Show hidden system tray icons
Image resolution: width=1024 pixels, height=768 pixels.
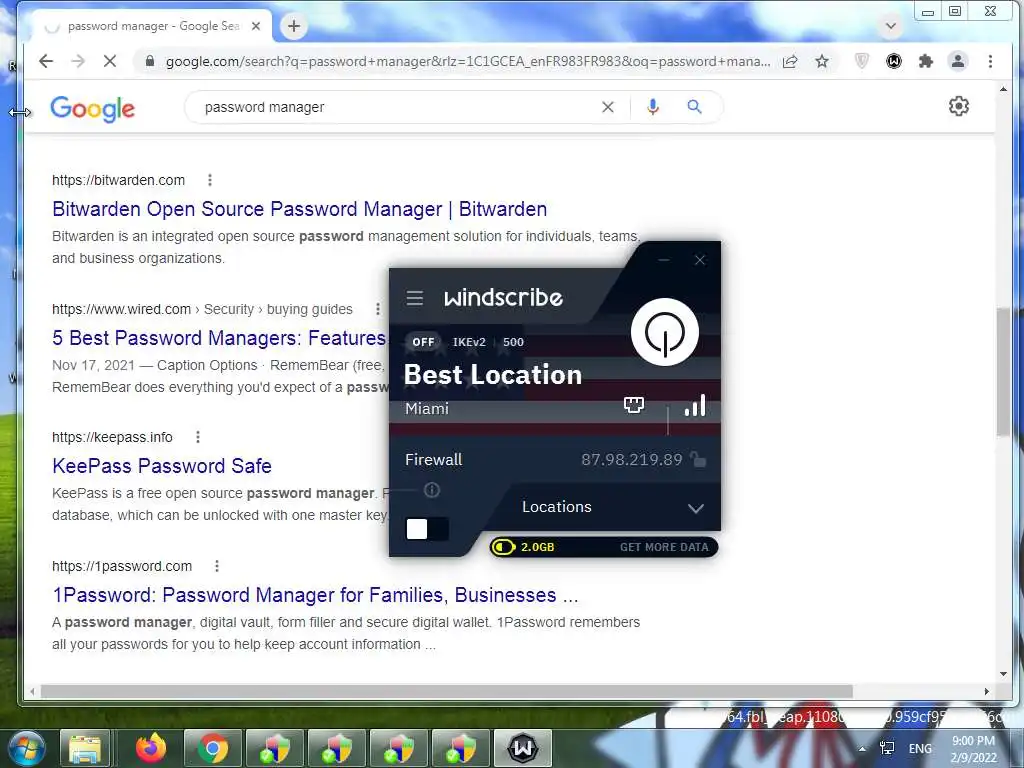point(862,748)
